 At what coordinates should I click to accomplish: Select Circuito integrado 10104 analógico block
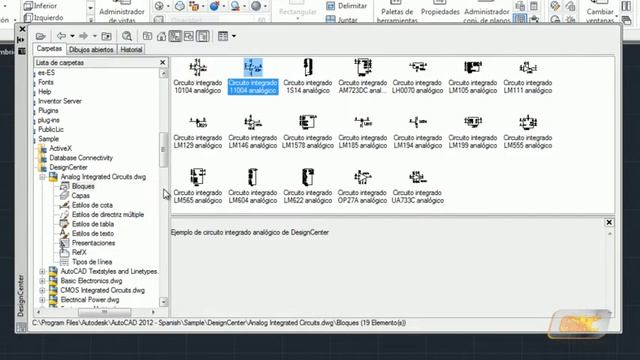198,77
